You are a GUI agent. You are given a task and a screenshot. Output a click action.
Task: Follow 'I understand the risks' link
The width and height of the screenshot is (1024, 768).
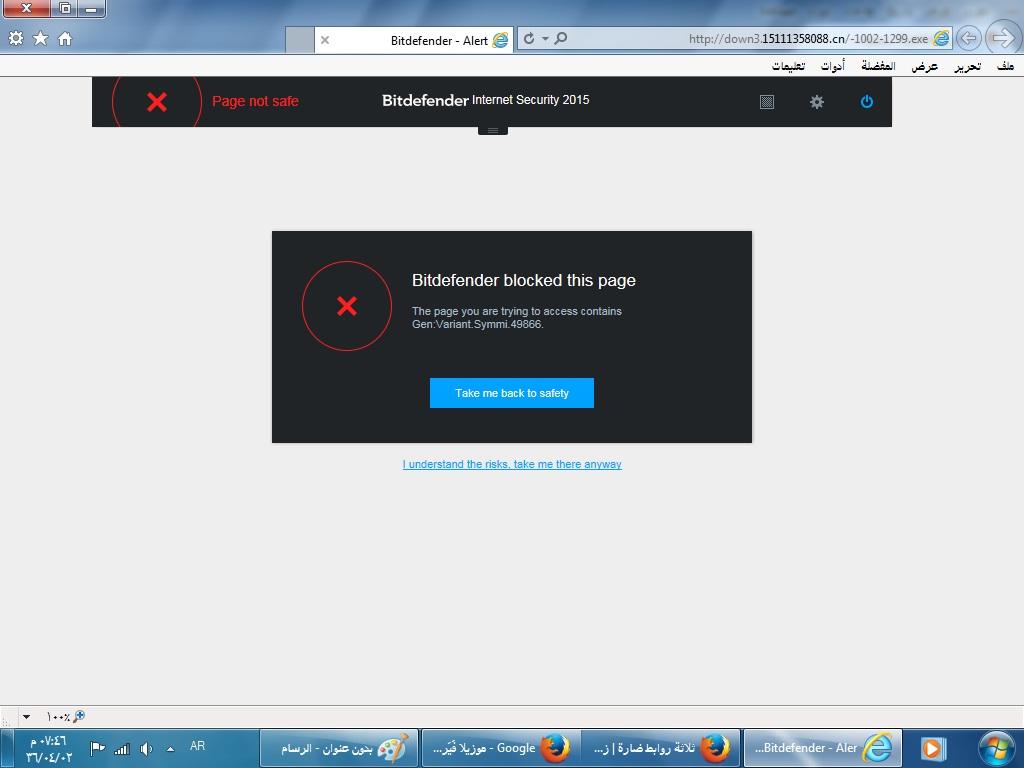(512, 464)
